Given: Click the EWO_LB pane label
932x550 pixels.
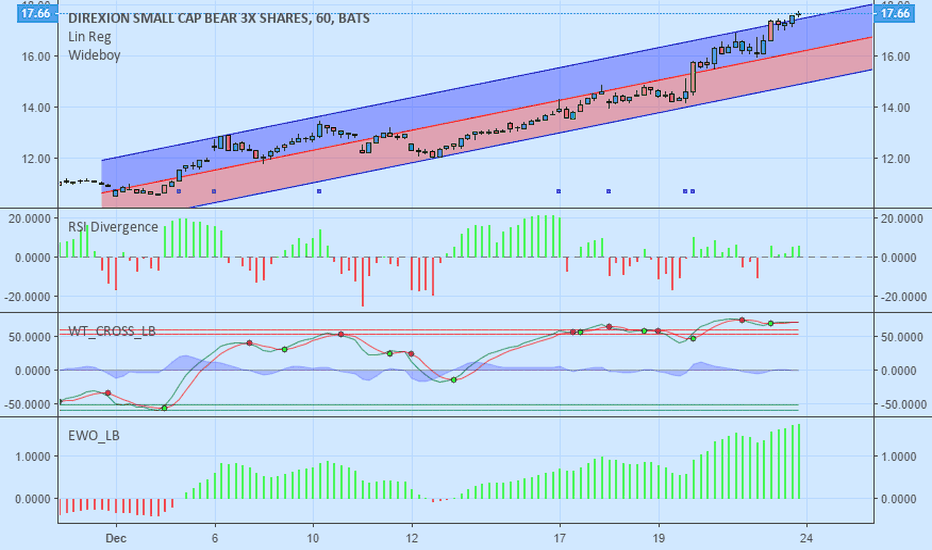Looking at the screenshot, I should pyautogui.click(x=94, y=436).
